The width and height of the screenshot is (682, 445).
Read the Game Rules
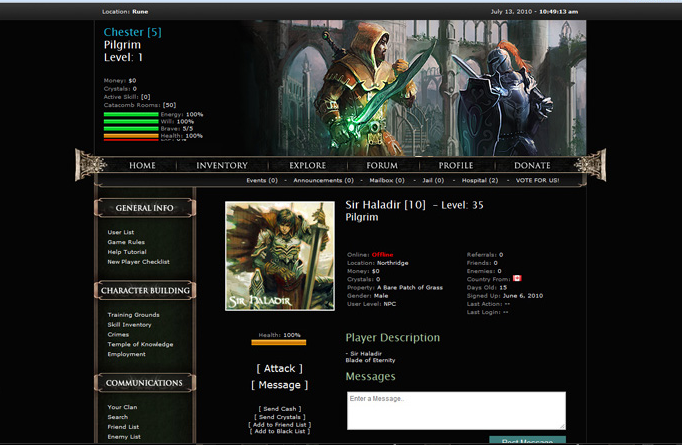click(126, 242)
